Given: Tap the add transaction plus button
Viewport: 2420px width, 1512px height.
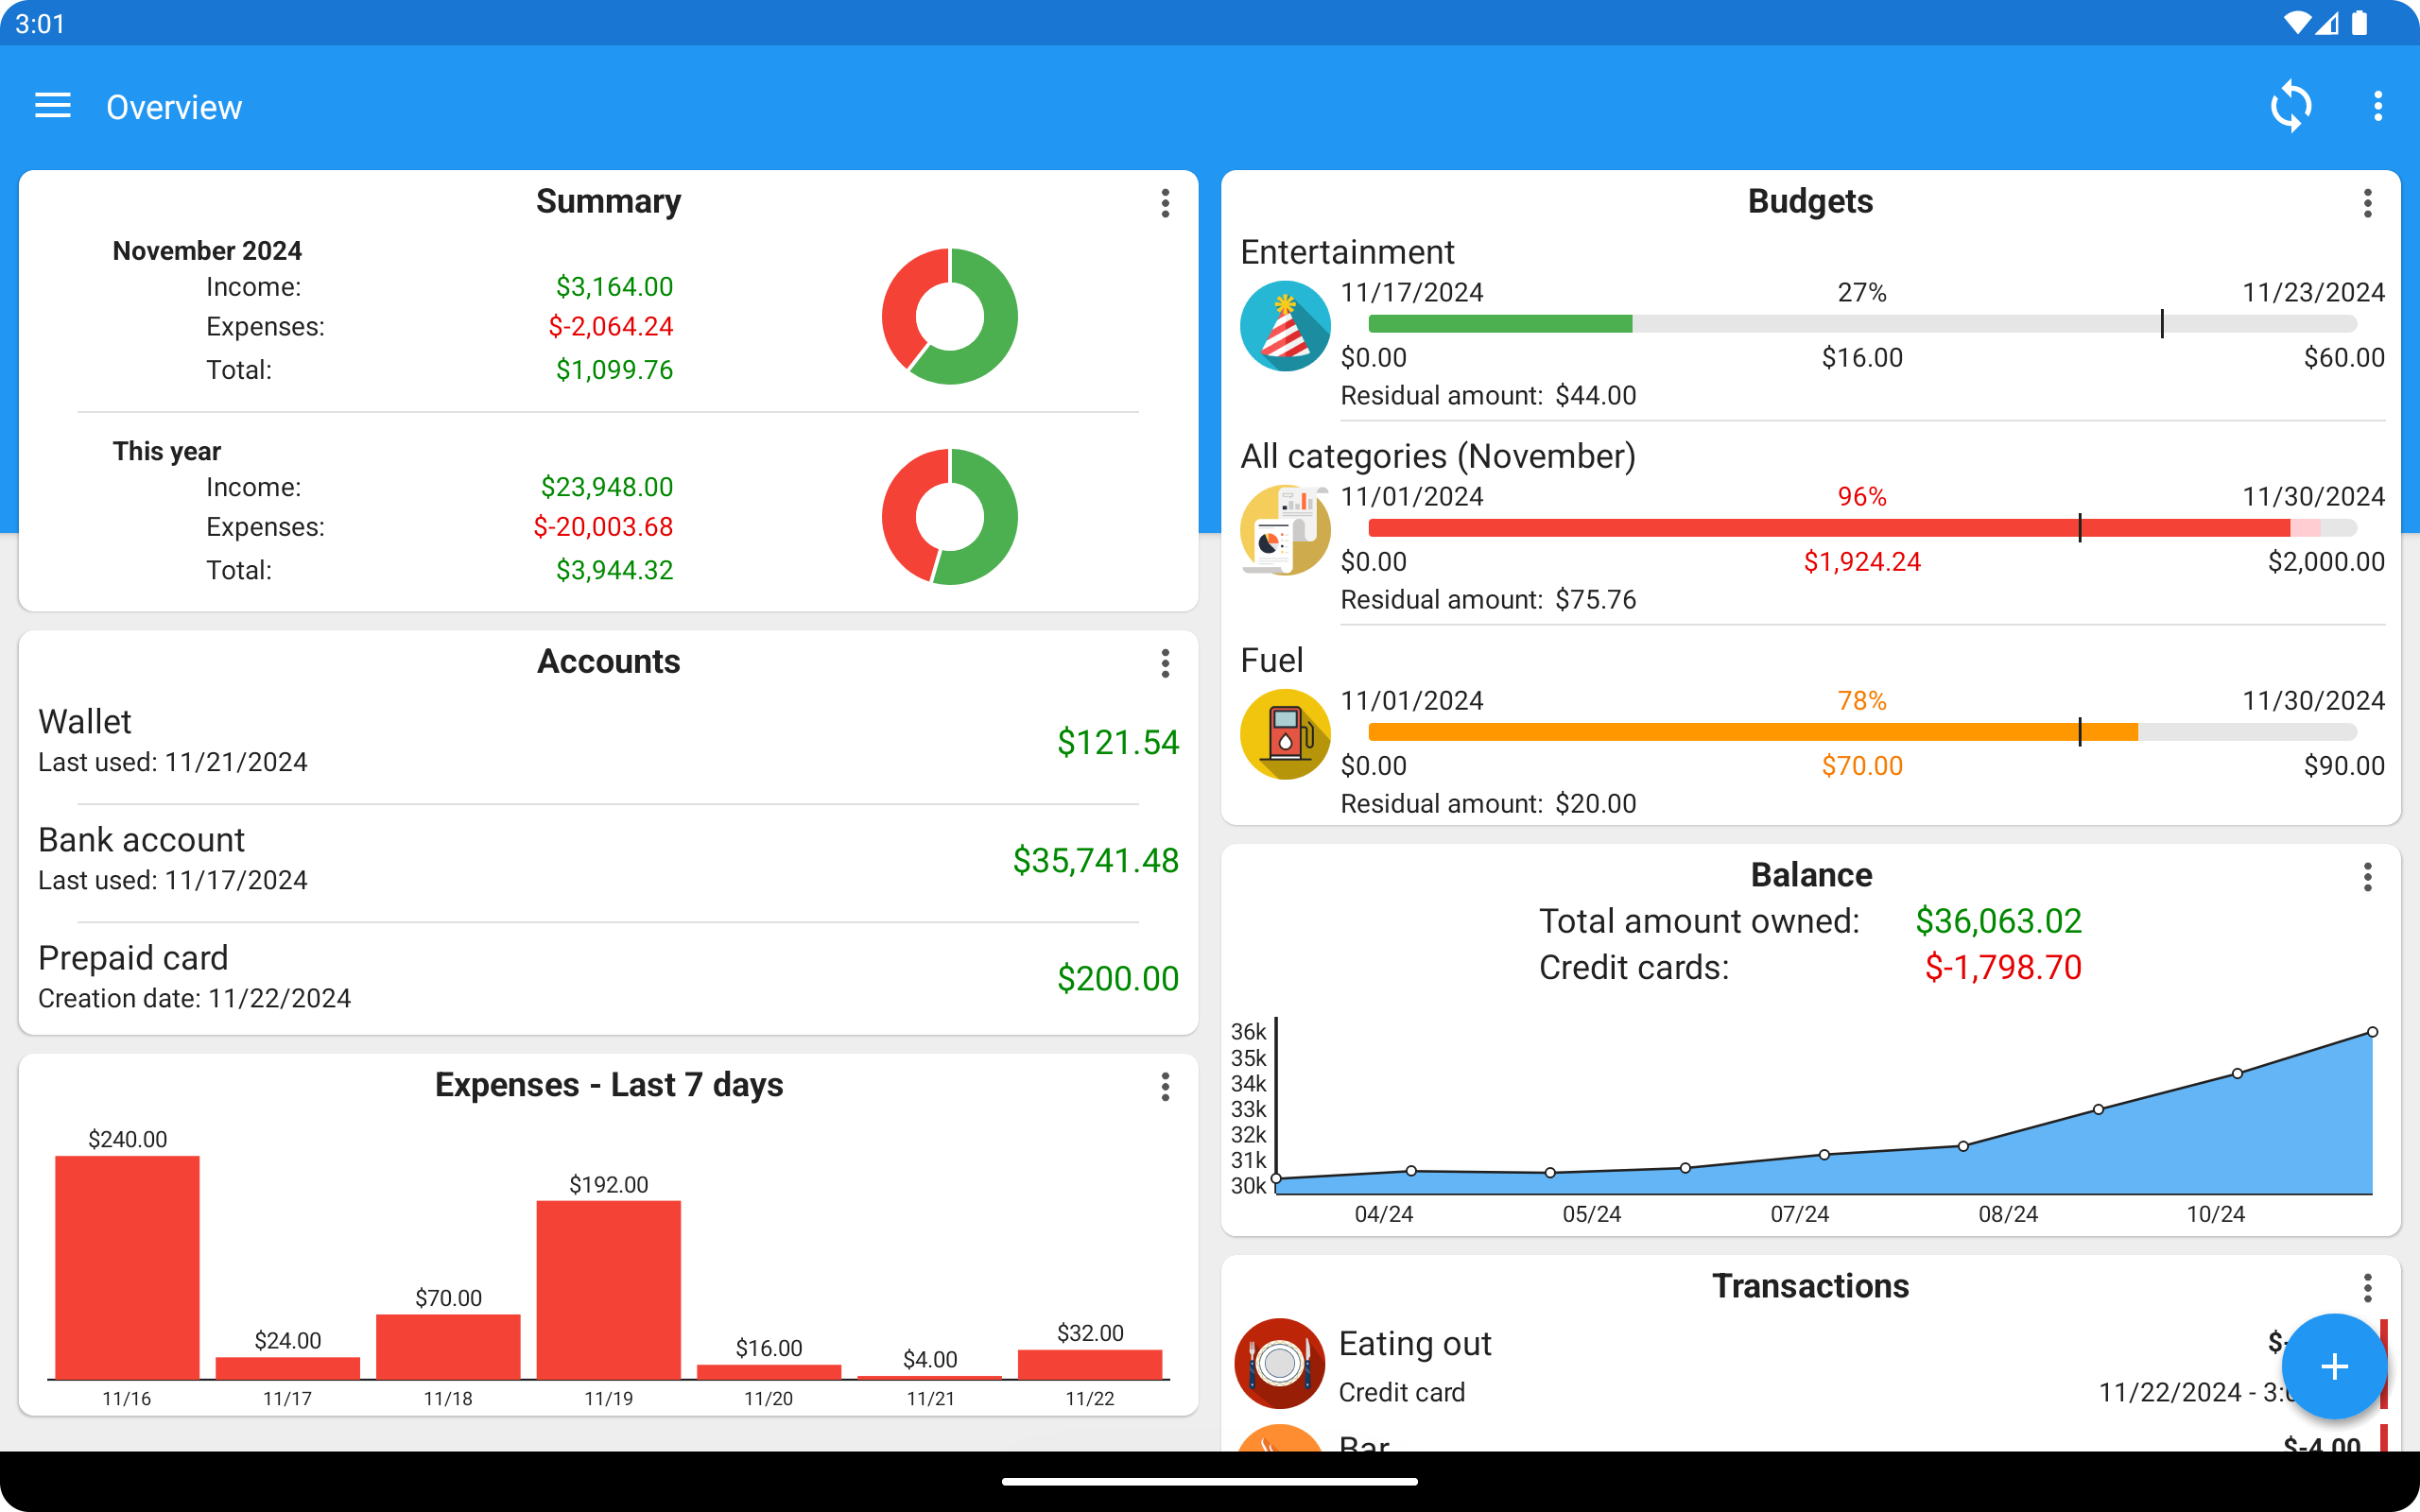Looking at the screenshot, I should 2333,1366.
